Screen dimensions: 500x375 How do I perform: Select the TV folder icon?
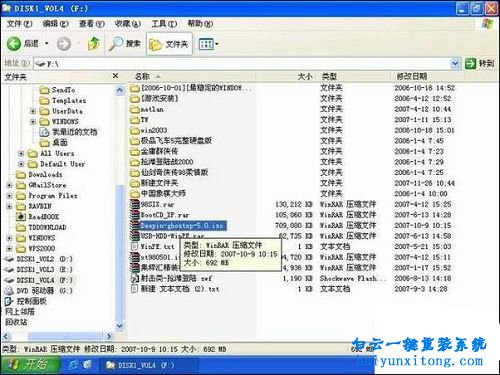(135, 120)
